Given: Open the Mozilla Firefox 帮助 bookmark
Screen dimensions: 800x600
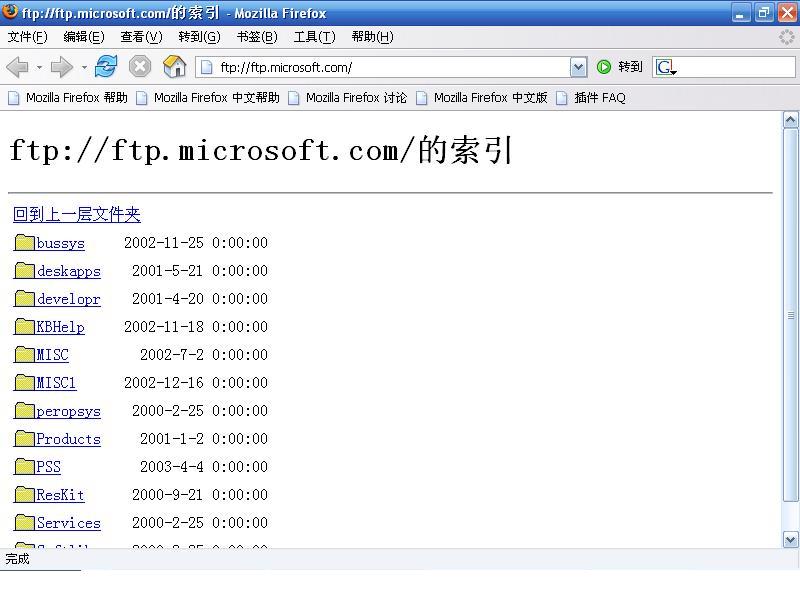Looking at the screenshot, I should 68,97.
